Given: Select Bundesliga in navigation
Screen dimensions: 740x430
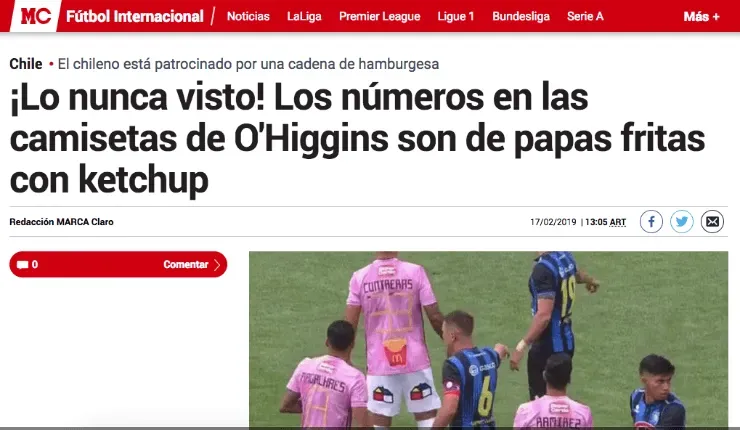Looking at the screenshot, I should (521, 17).
